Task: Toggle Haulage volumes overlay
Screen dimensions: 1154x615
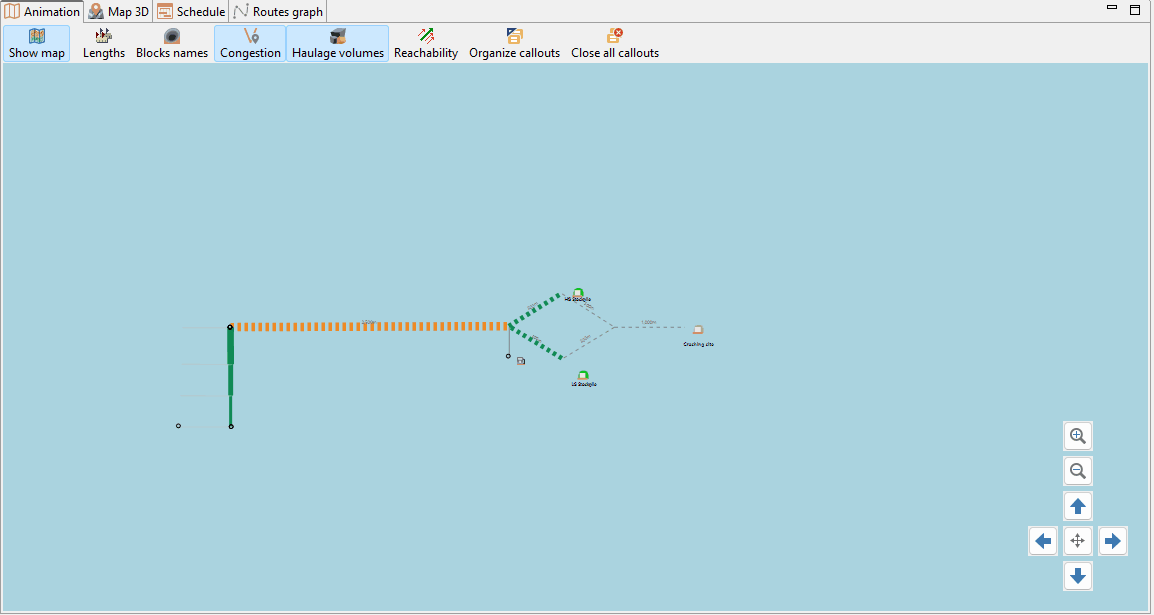Action: 338,43
